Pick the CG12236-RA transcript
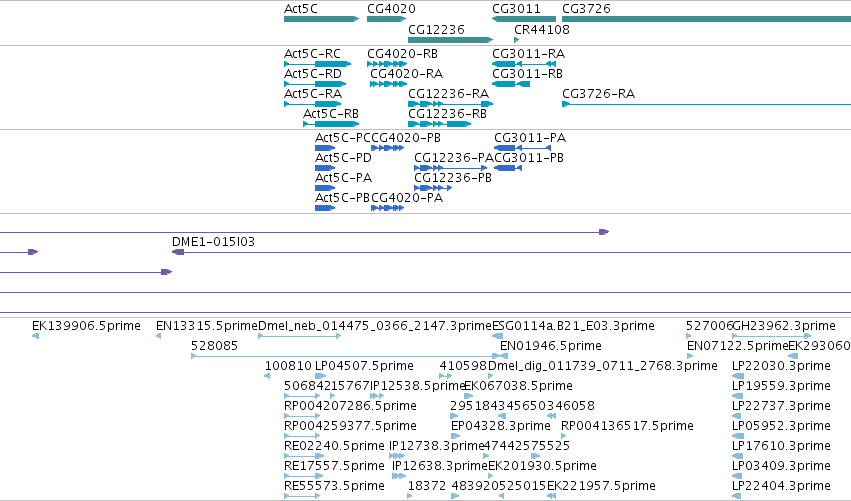The width and height of the screenshot is (851, 501). coord(450,104)
